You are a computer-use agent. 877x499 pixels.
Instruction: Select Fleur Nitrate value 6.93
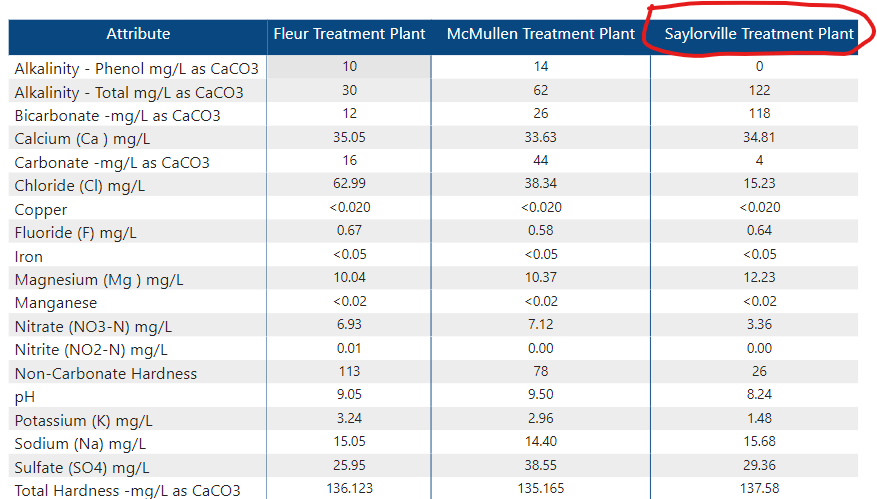[350, 324]
